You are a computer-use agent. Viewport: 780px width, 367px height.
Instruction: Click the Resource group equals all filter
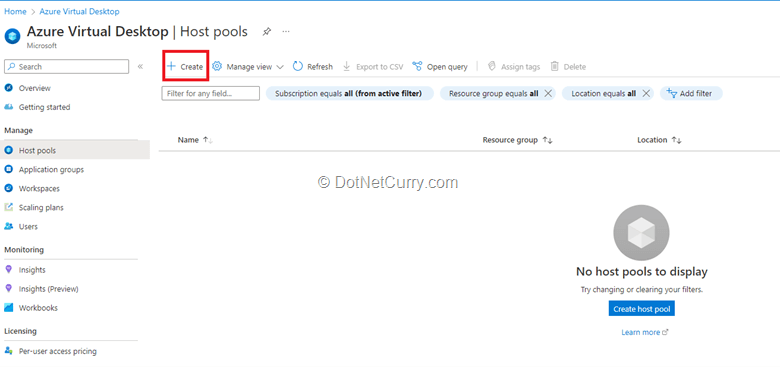[493, 93]
